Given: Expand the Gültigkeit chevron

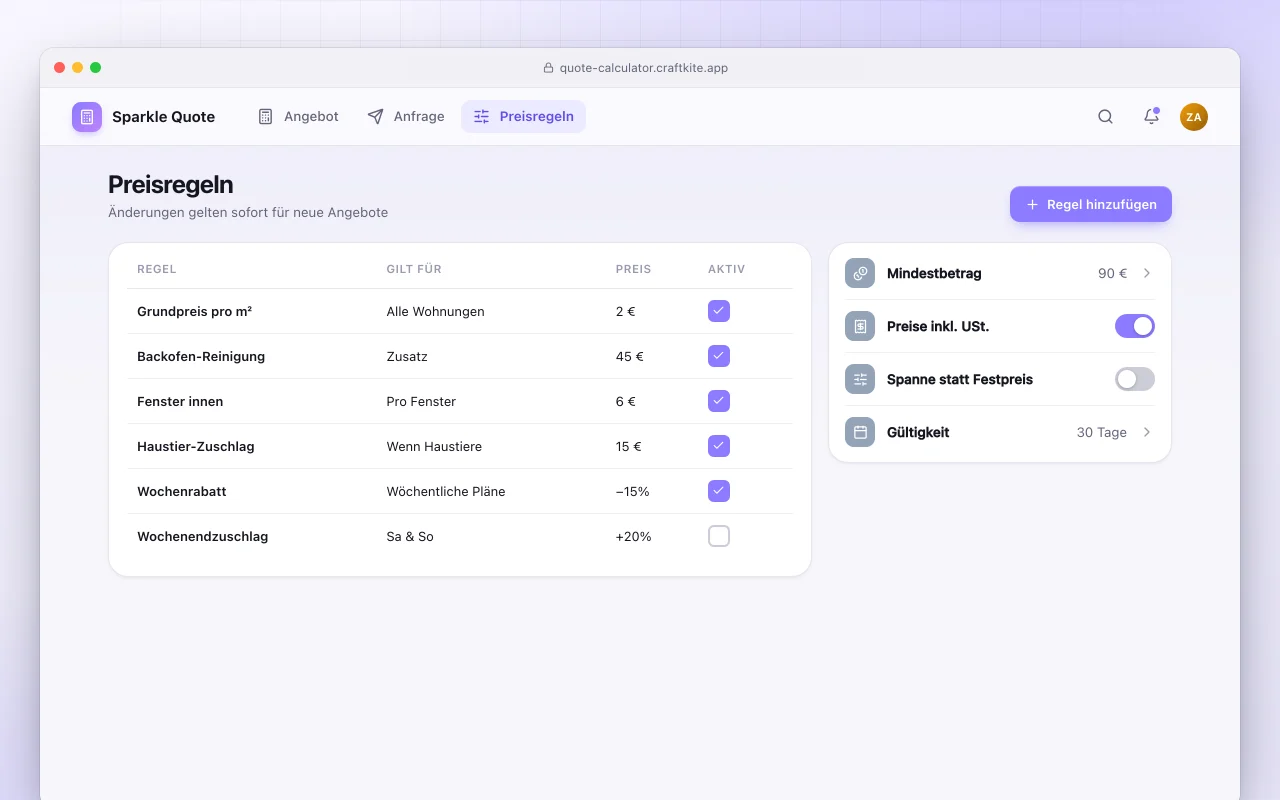Looking at the screenshot, I should [x=1147, y=432].
